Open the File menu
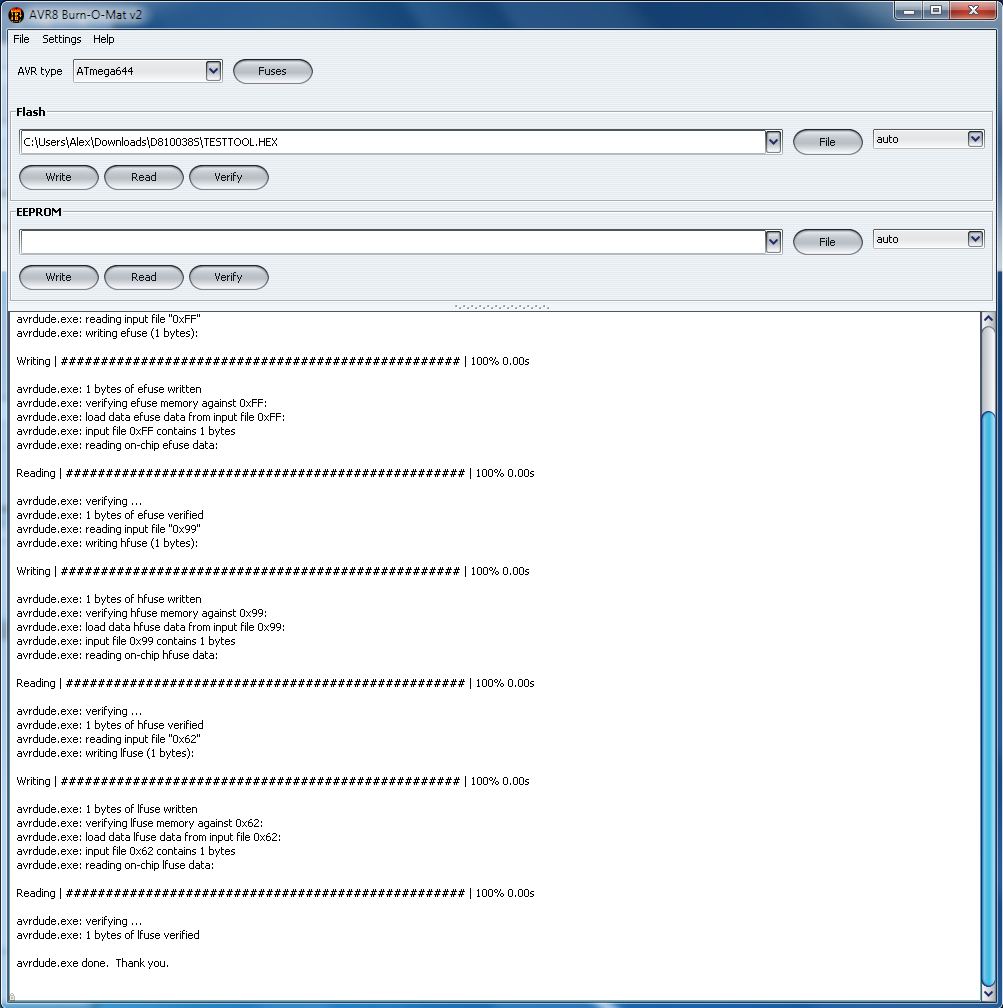 tap(21, 39)
